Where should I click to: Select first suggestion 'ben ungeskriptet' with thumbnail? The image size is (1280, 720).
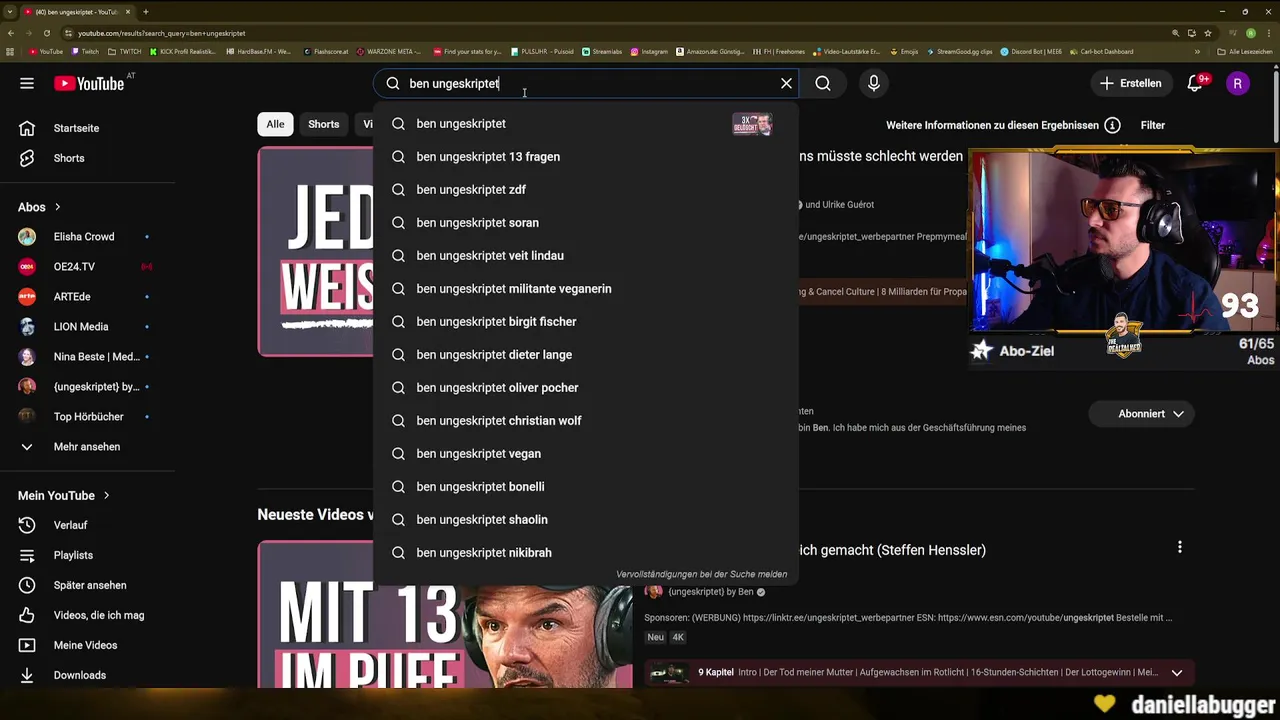tap(585, 123)
